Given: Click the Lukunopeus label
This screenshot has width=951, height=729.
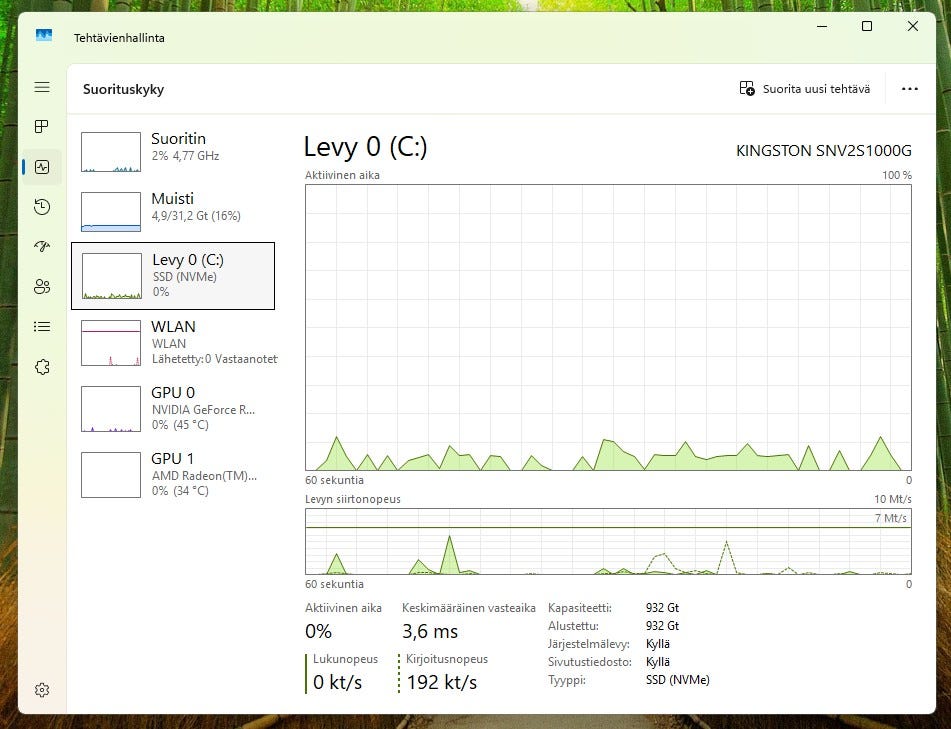Looking at the screenshot, I should pos(345,659).
